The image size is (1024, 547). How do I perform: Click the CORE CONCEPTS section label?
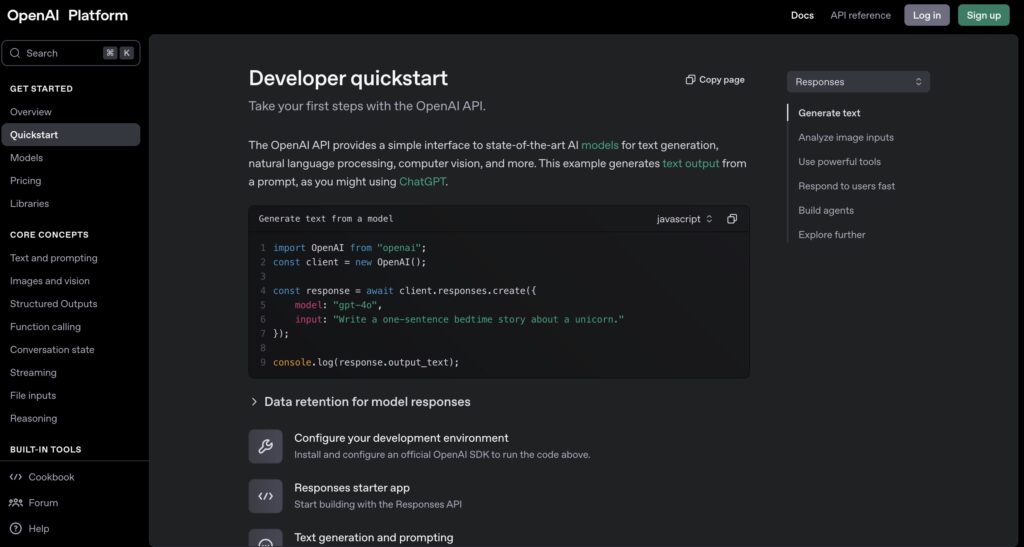[49, 235]
